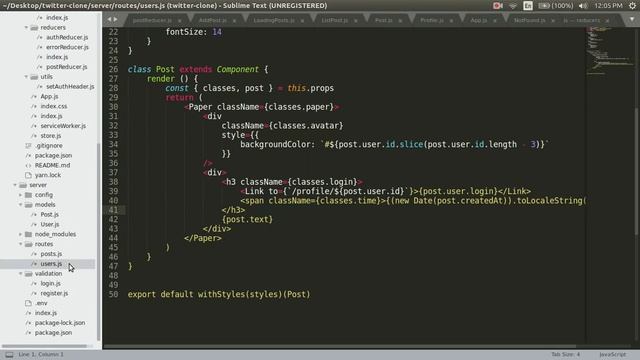Collapse the reducers folder
The image size is (640, 360).
coord(27,27)
